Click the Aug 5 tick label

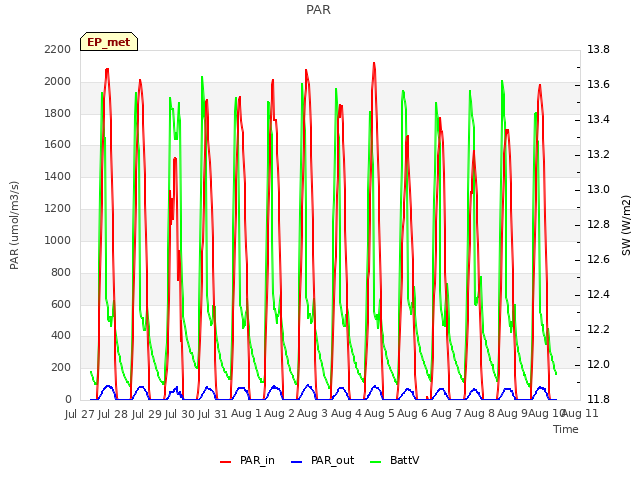pyautogui.click(x=379, y=414)
